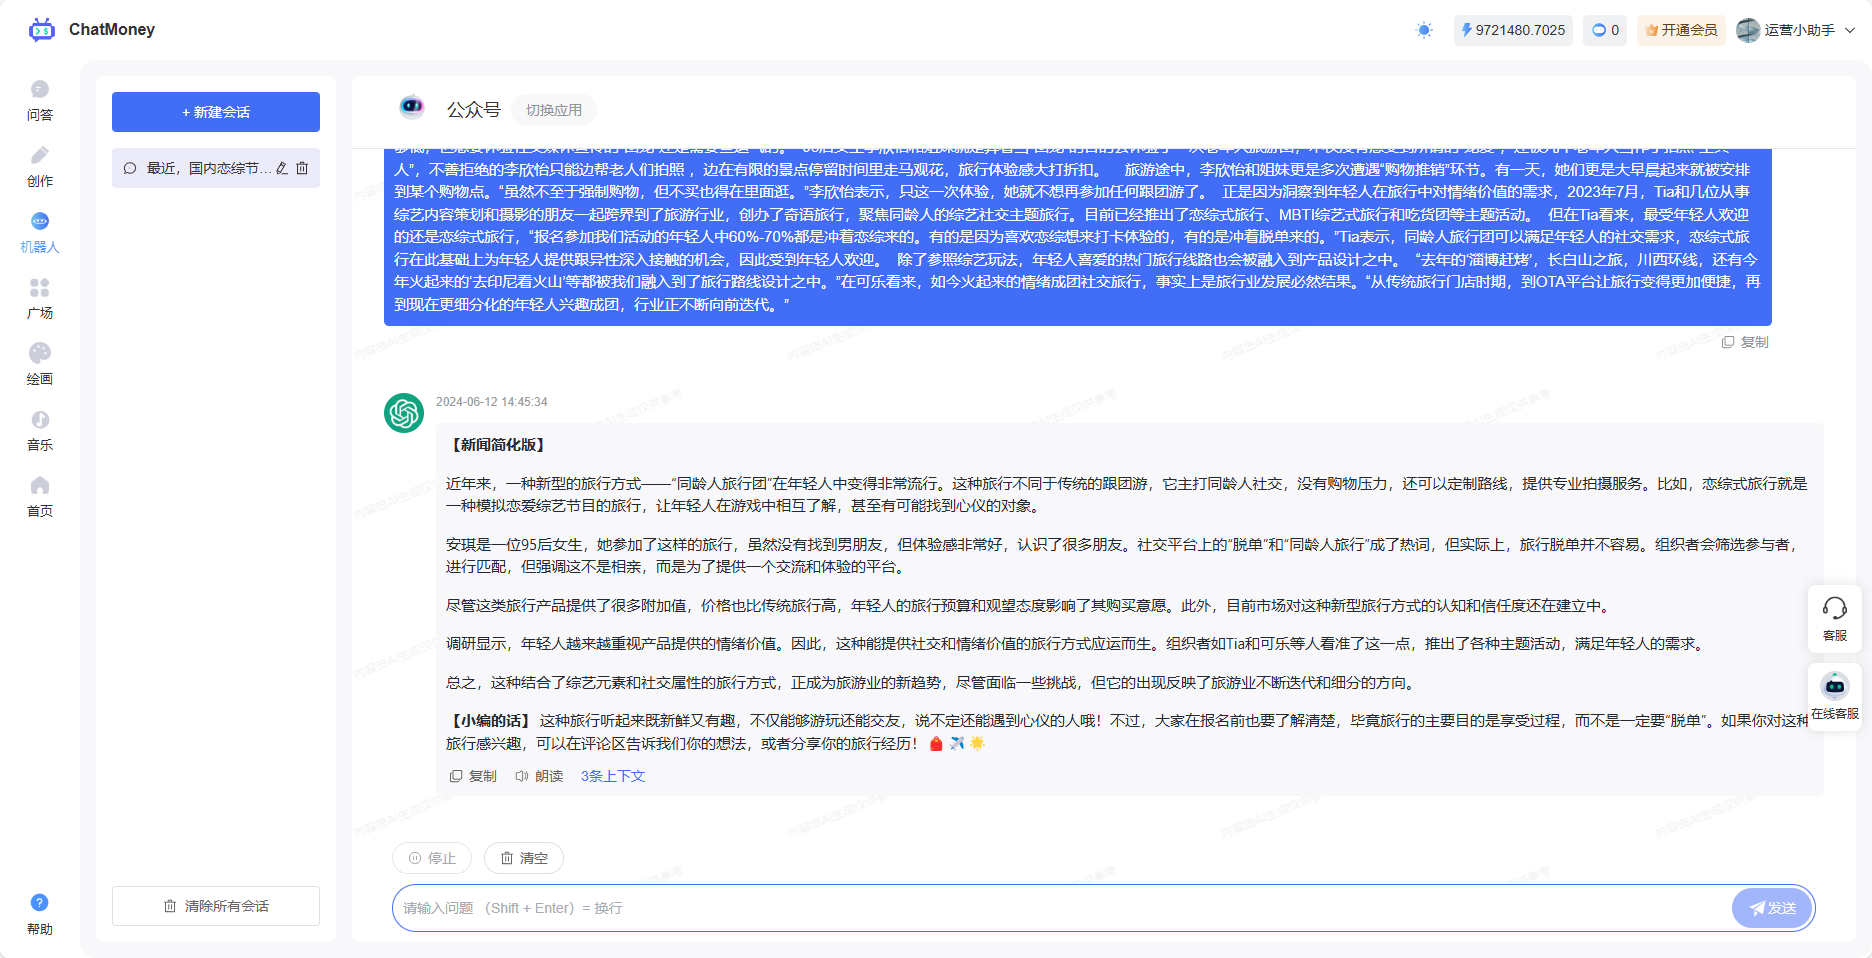Rename the conversation using the pencil icon
Image resolution: width=1872 pixels, height=958 pixels.
click(x=282, y=168)
